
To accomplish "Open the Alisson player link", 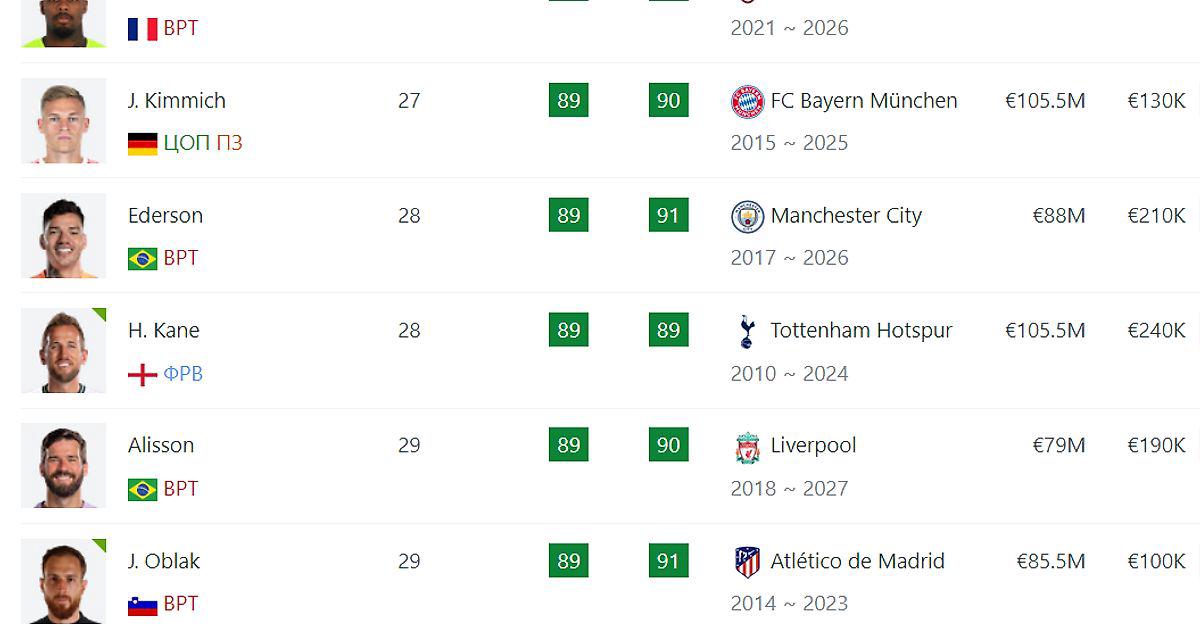I will click(x=161, y=446).
